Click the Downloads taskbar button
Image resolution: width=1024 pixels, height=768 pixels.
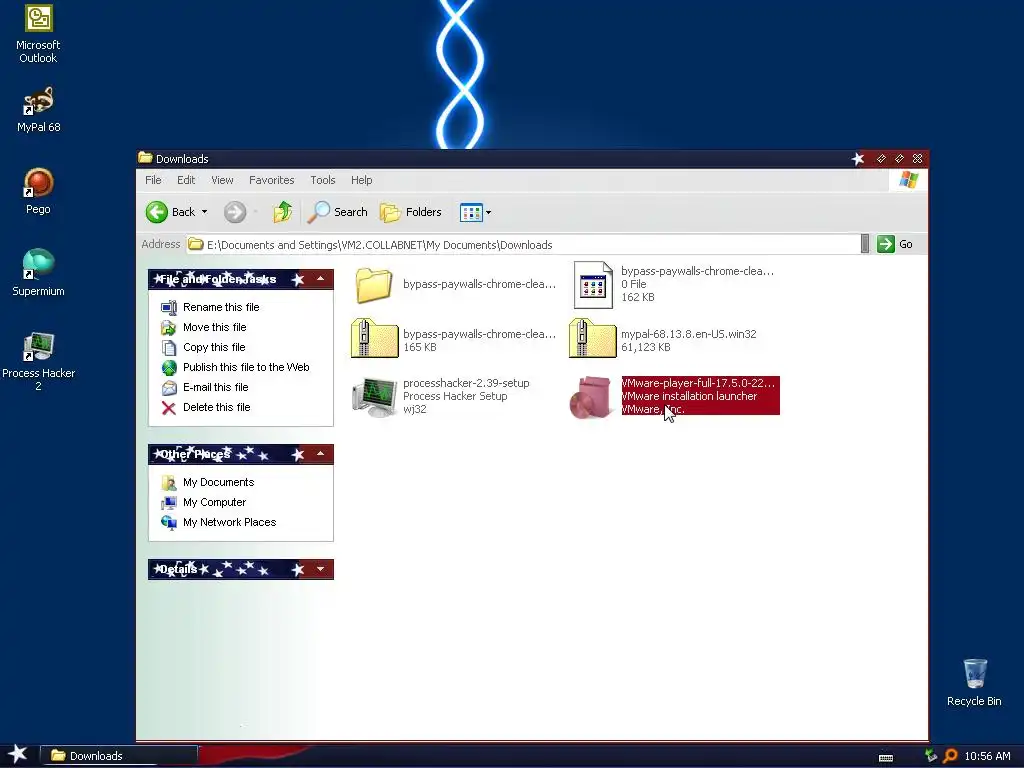(x=120, y=756)
